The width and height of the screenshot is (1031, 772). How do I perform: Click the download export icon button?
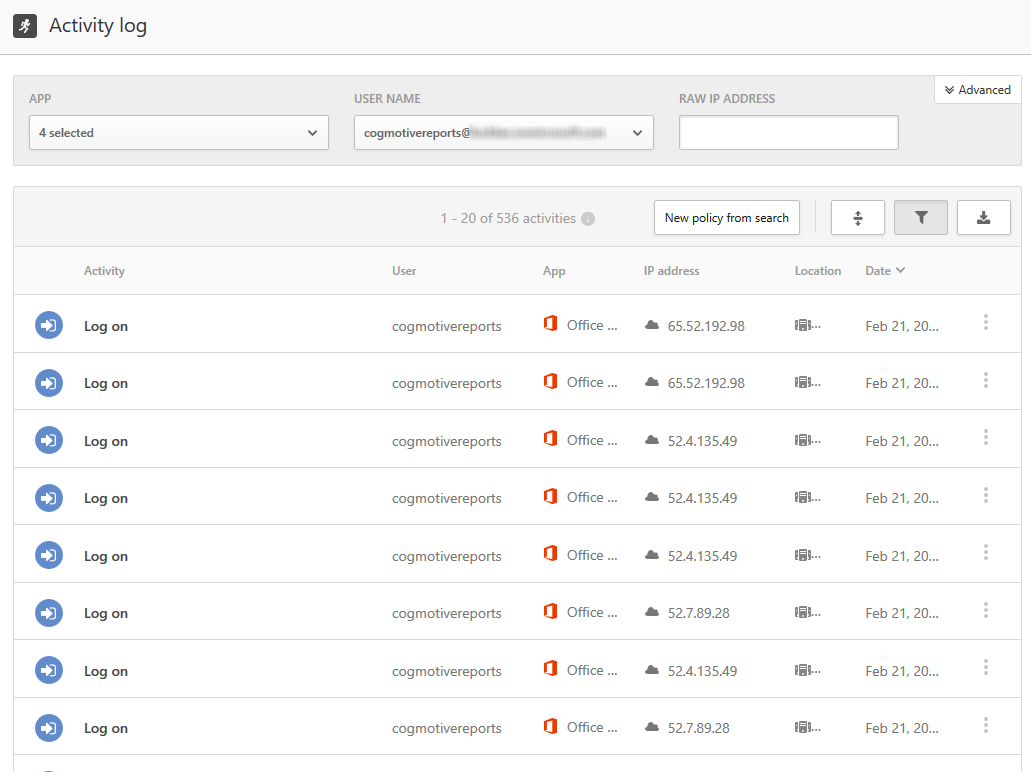pos(983,218)
